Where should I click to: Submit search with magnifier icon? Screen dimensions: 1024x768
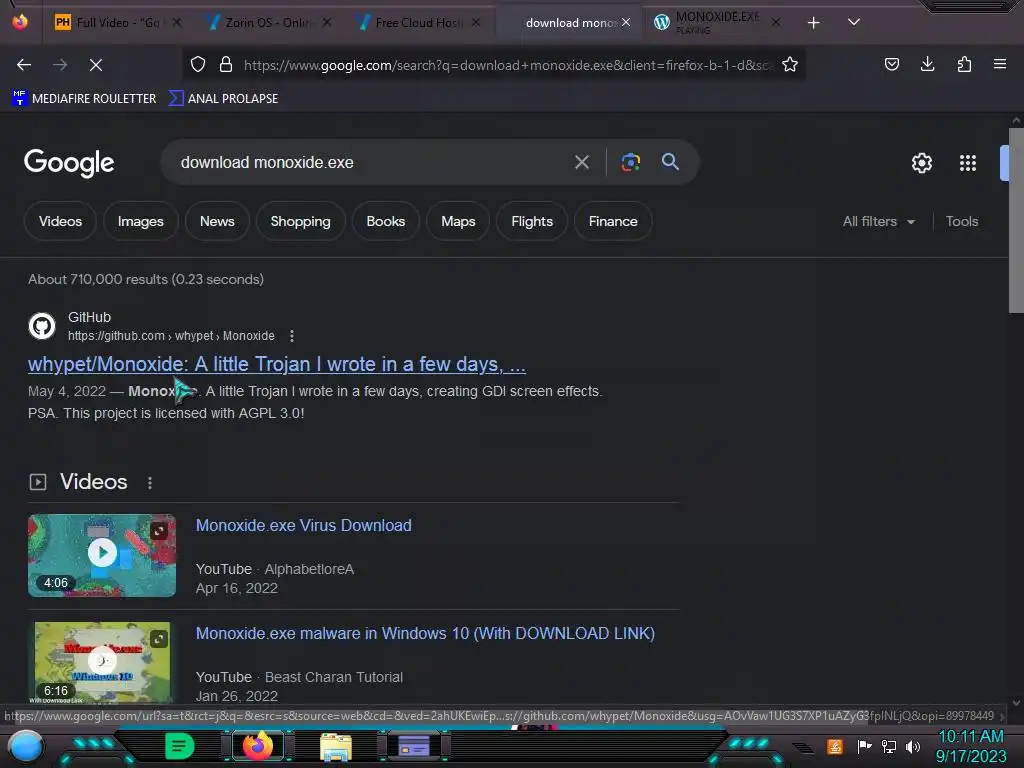(x=670, y=161)
